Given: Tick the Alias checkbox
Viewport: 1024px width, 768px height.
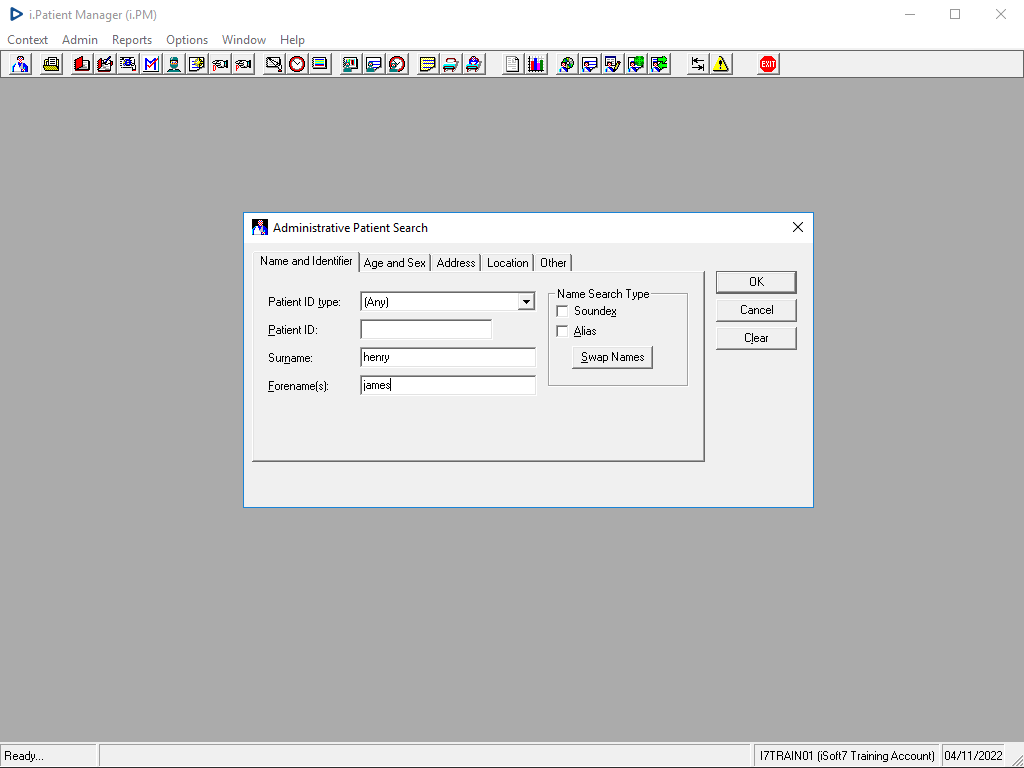Looking at the screenshot, I should pos(562,331).
